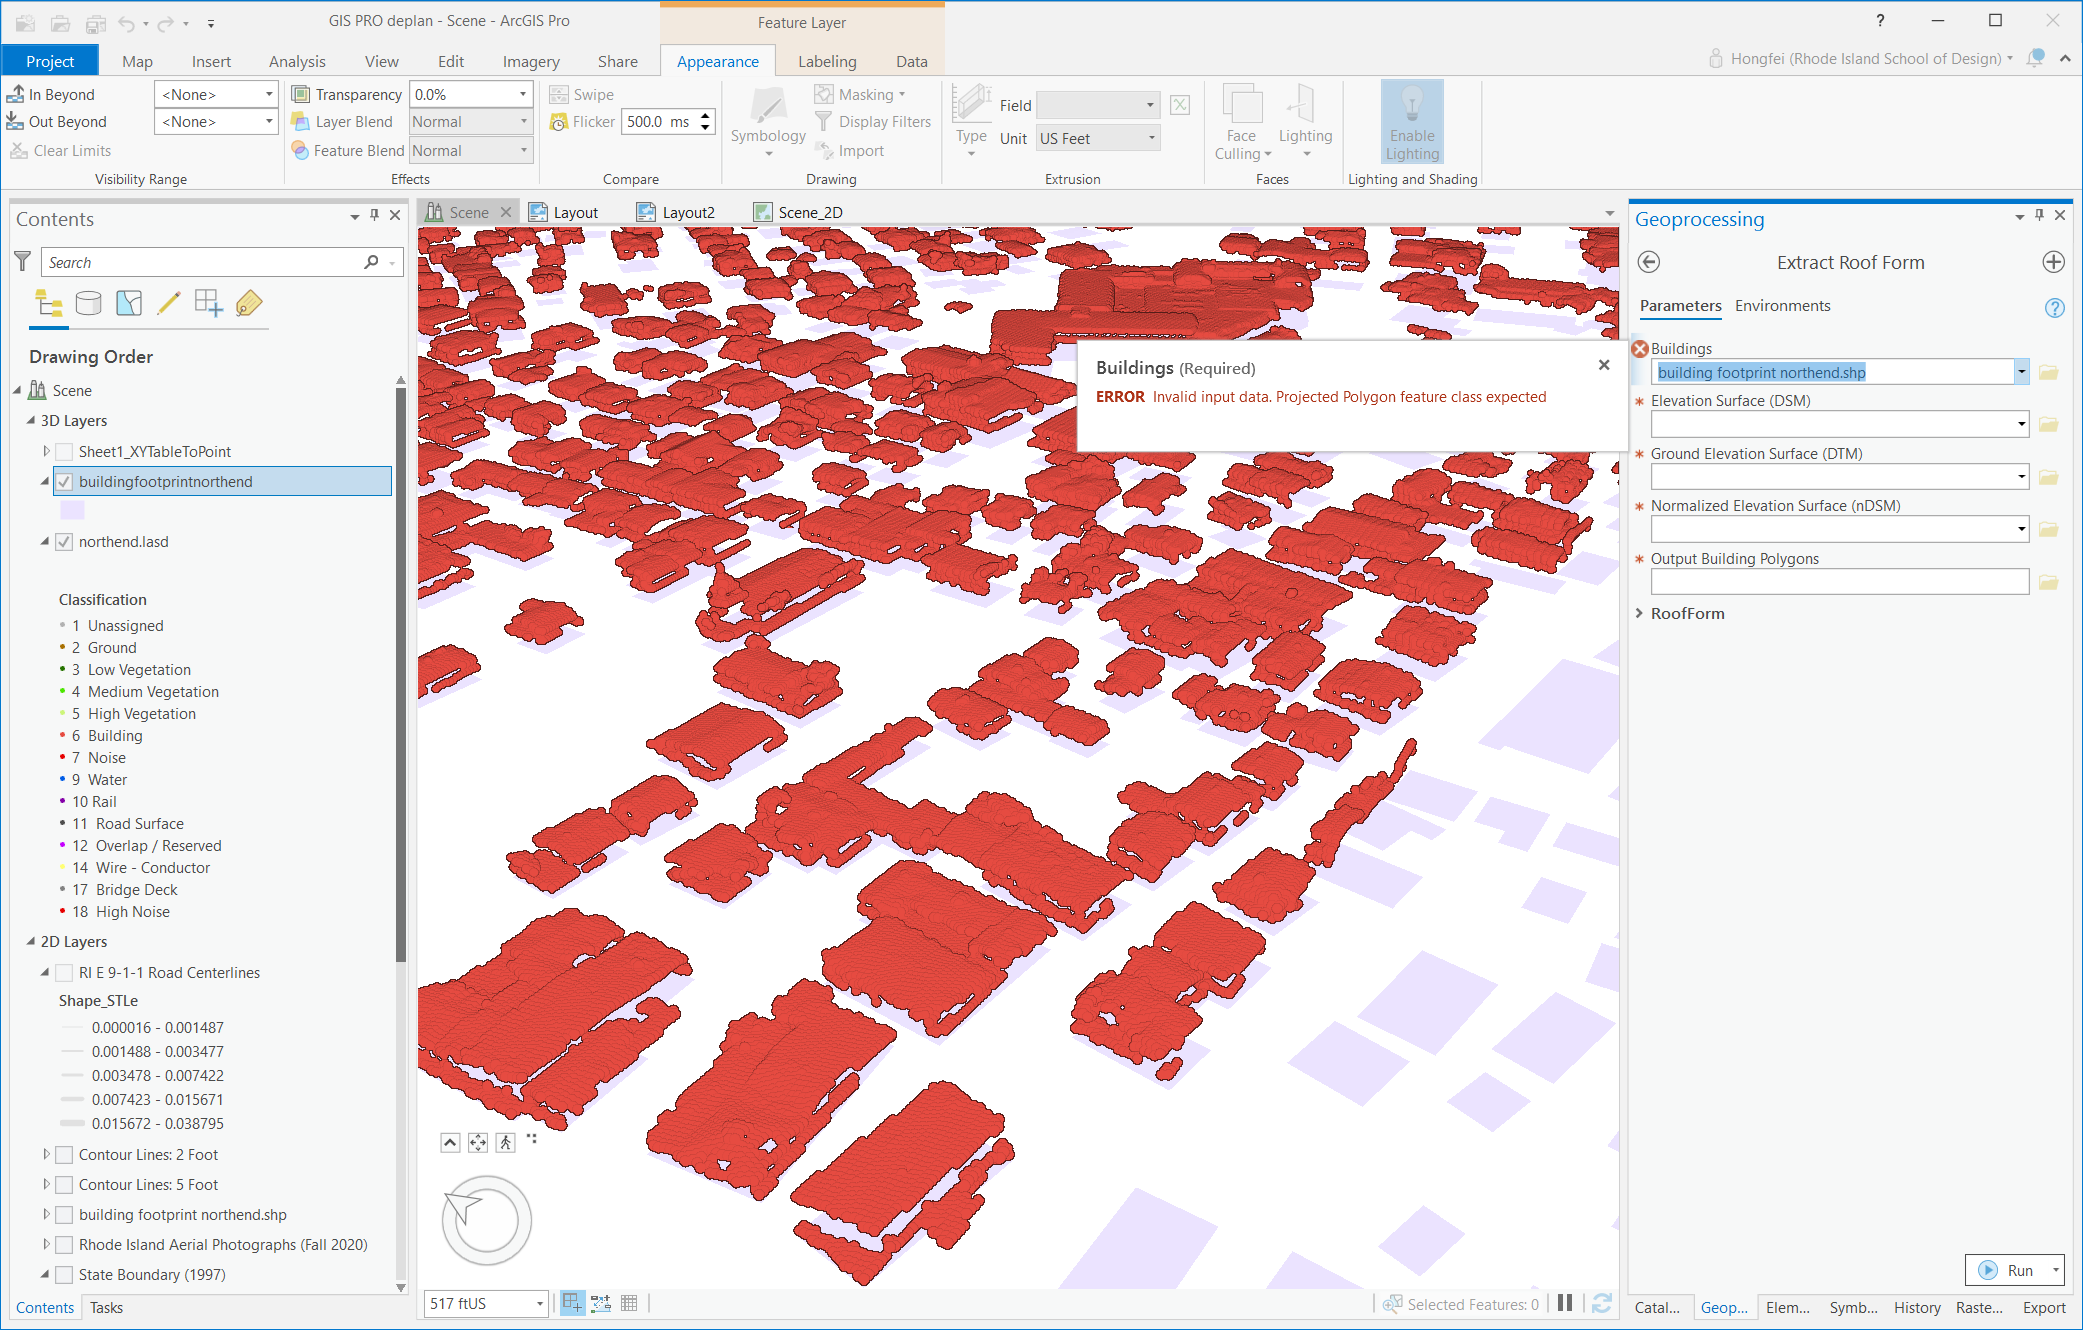Pause drawing with the status bar pause icon
This screenshot has height=1330, width=2083.
pos(1565,1303)
